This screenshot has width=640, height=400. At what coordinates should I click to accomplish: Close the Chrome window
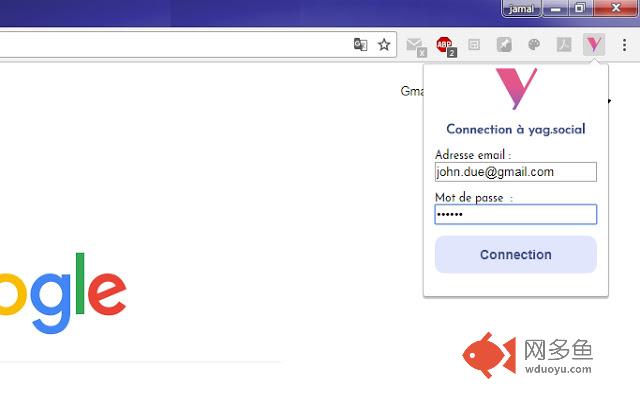pyautogui.click(x=616, y=8)
